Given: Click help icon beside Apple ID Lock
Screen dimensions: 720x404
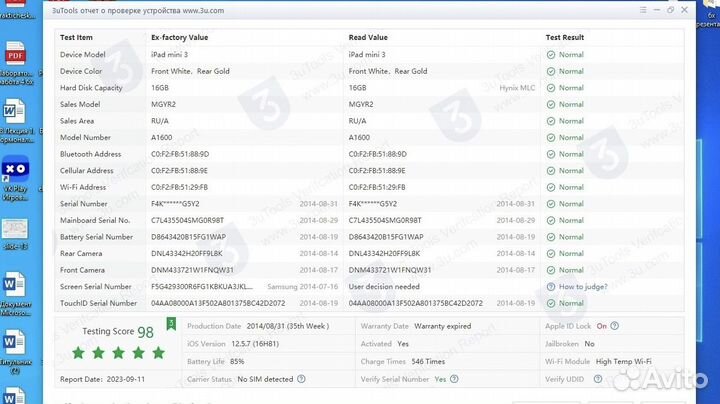Looking at the screenshot, I should [613, 326].
